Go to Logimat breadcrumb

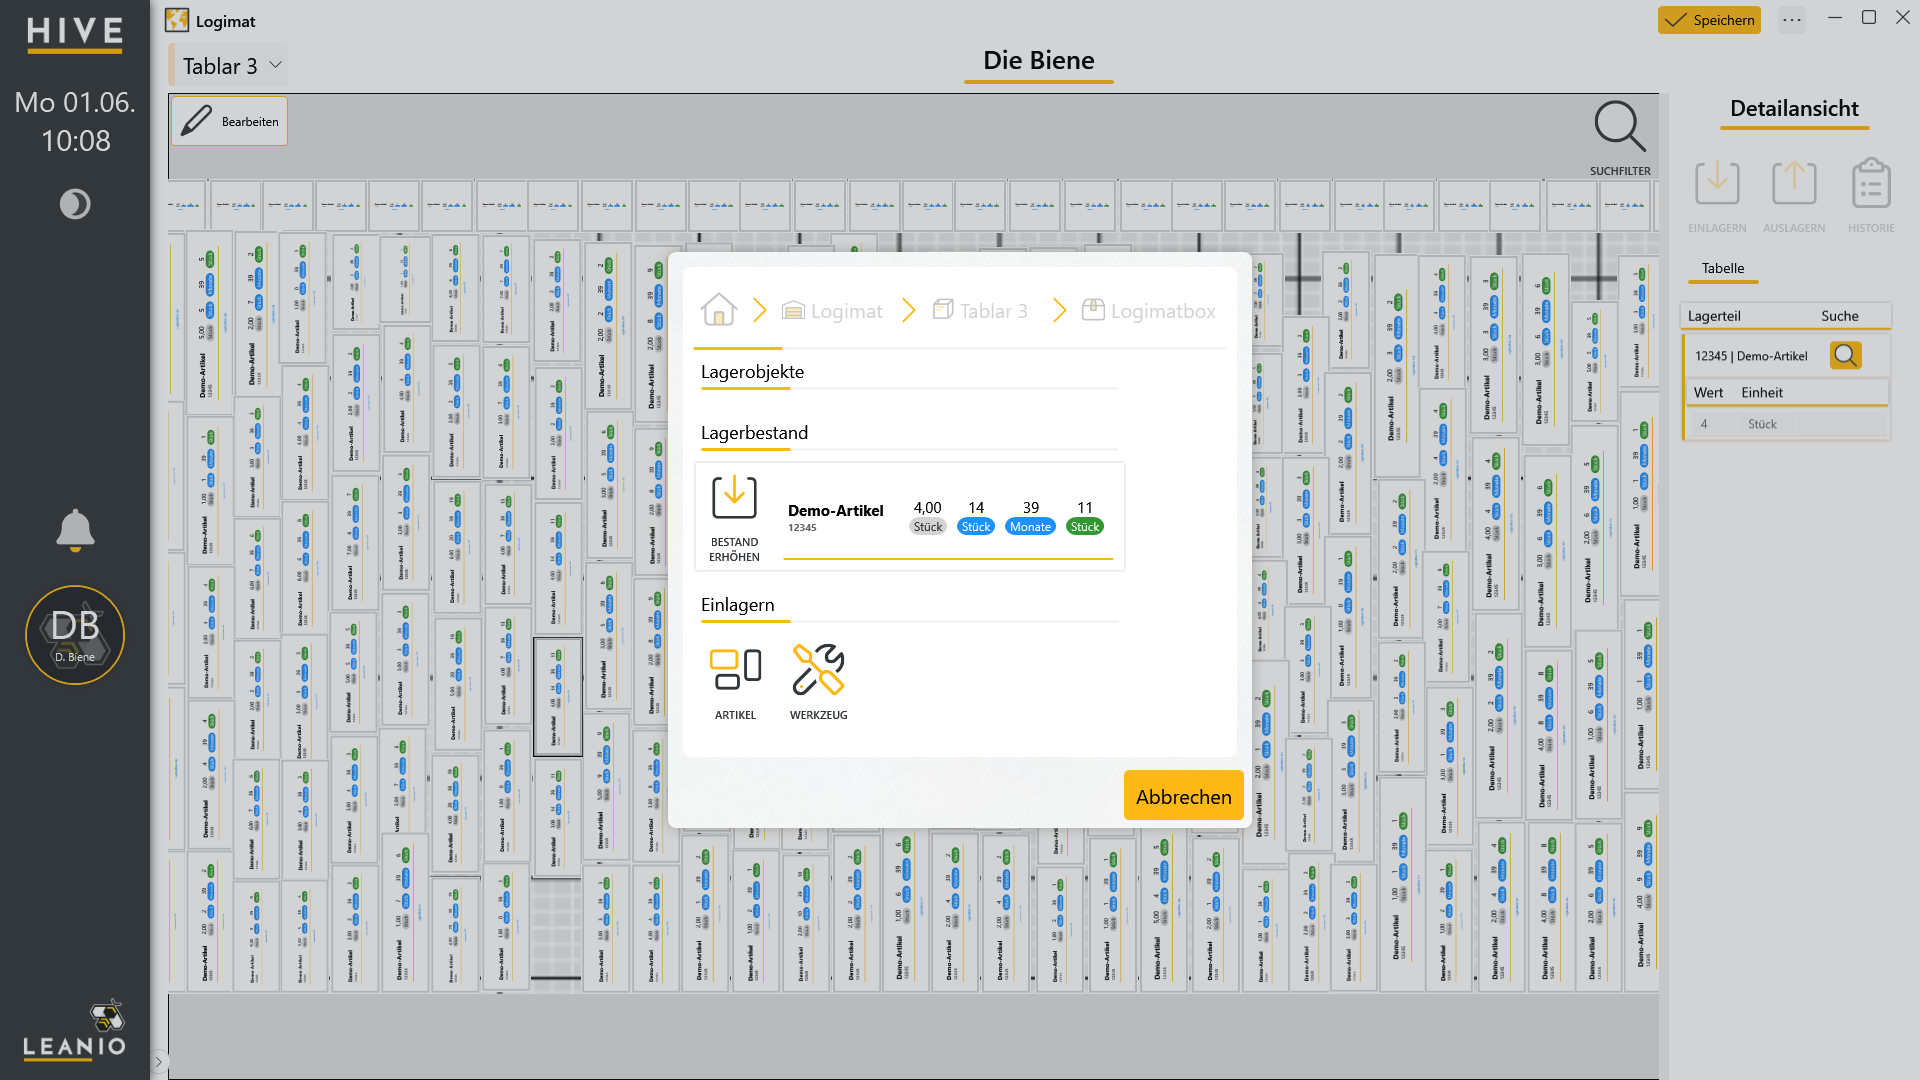832,311
